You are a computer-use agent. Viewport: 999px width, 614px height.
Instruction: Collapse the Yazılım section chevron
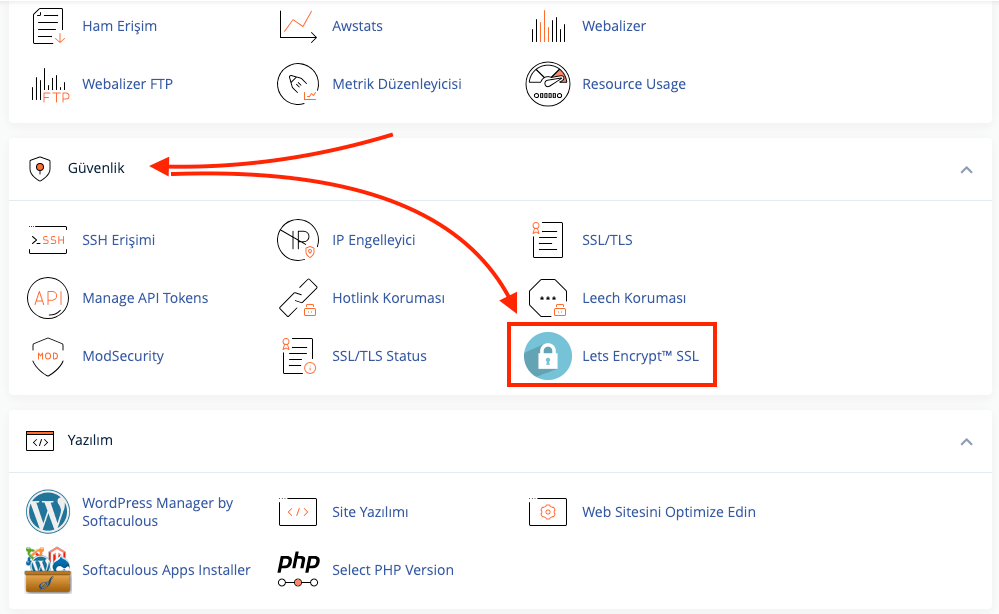point(966,441)
